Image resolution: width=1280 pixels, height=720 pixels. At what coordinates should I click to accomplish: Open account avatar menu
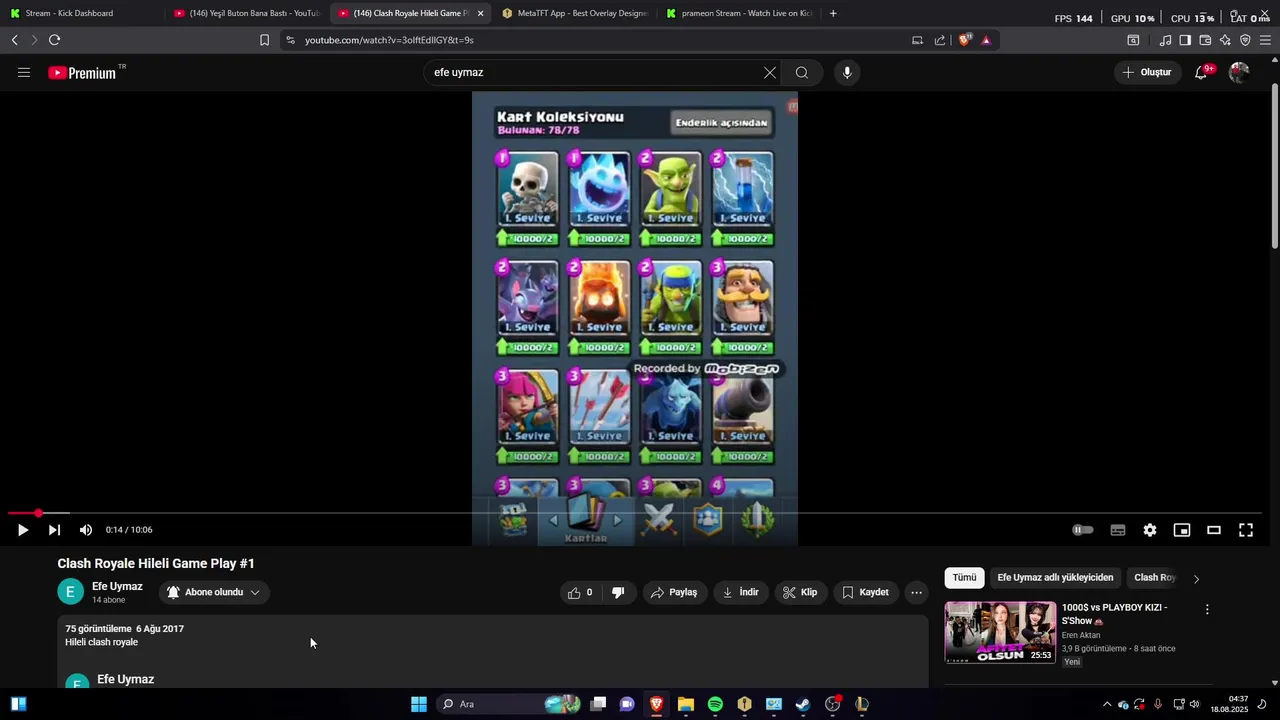1239,72
